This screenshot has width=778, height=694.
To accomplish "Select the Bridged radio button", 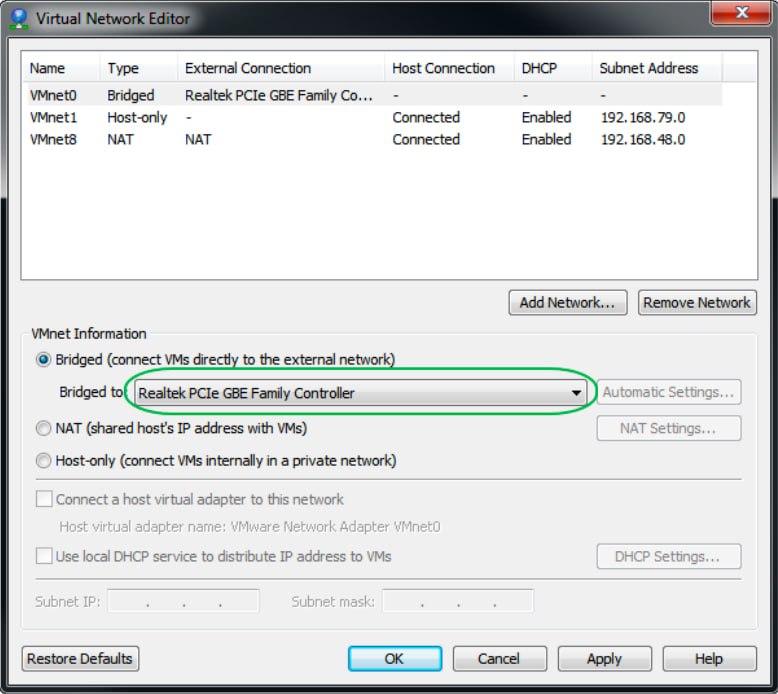I will pyautogui.click(x=44, y=360).
